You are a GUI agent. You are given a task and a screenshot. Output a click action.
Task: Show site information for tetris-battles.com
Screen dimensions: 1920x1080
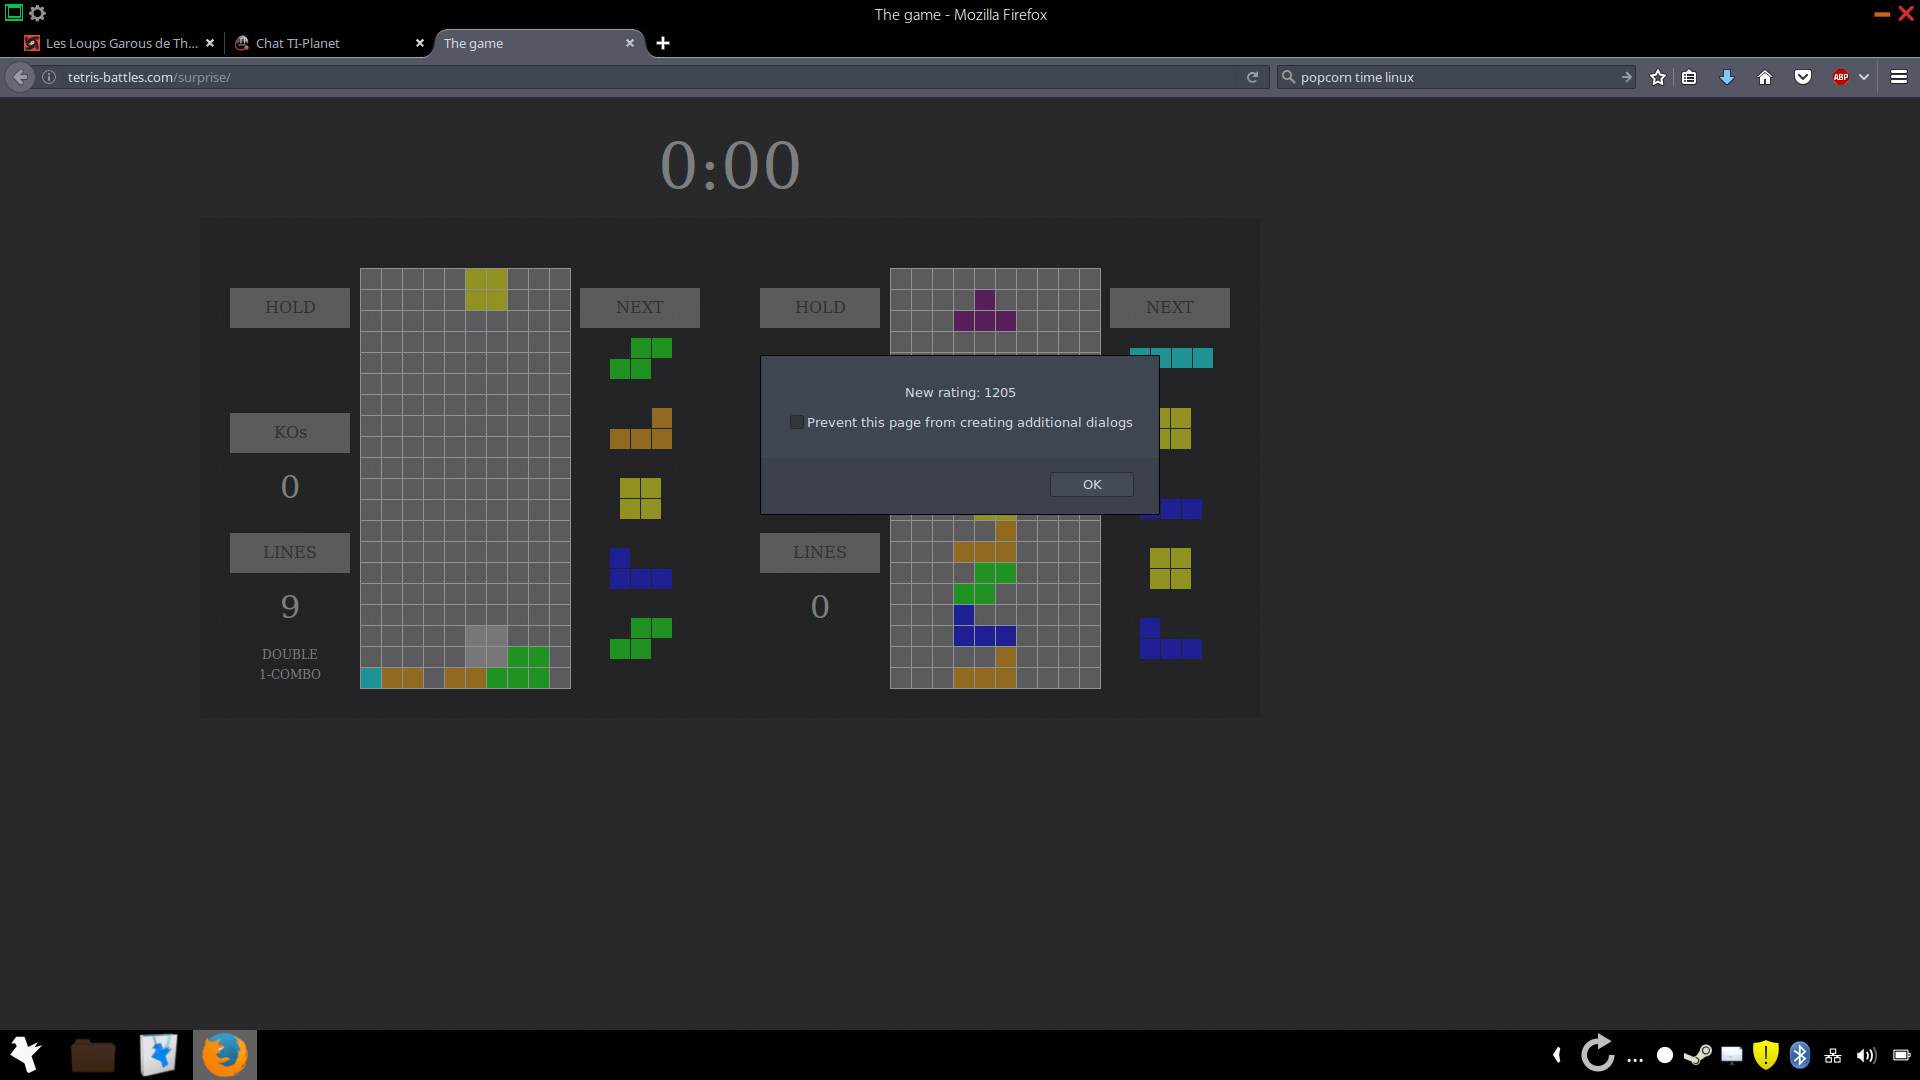click(x=49, y=77)
